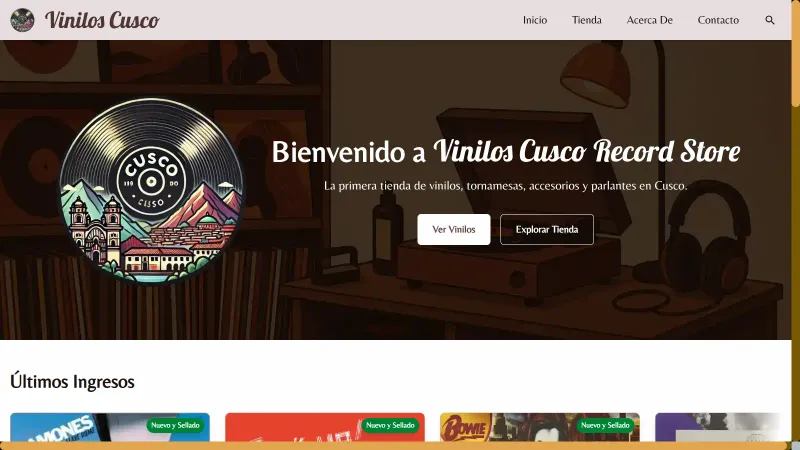This screenshot has height=450, width=800.
Task: Click Nuevo y Sellado badge on Ramones card
Action: pos(175,425)
